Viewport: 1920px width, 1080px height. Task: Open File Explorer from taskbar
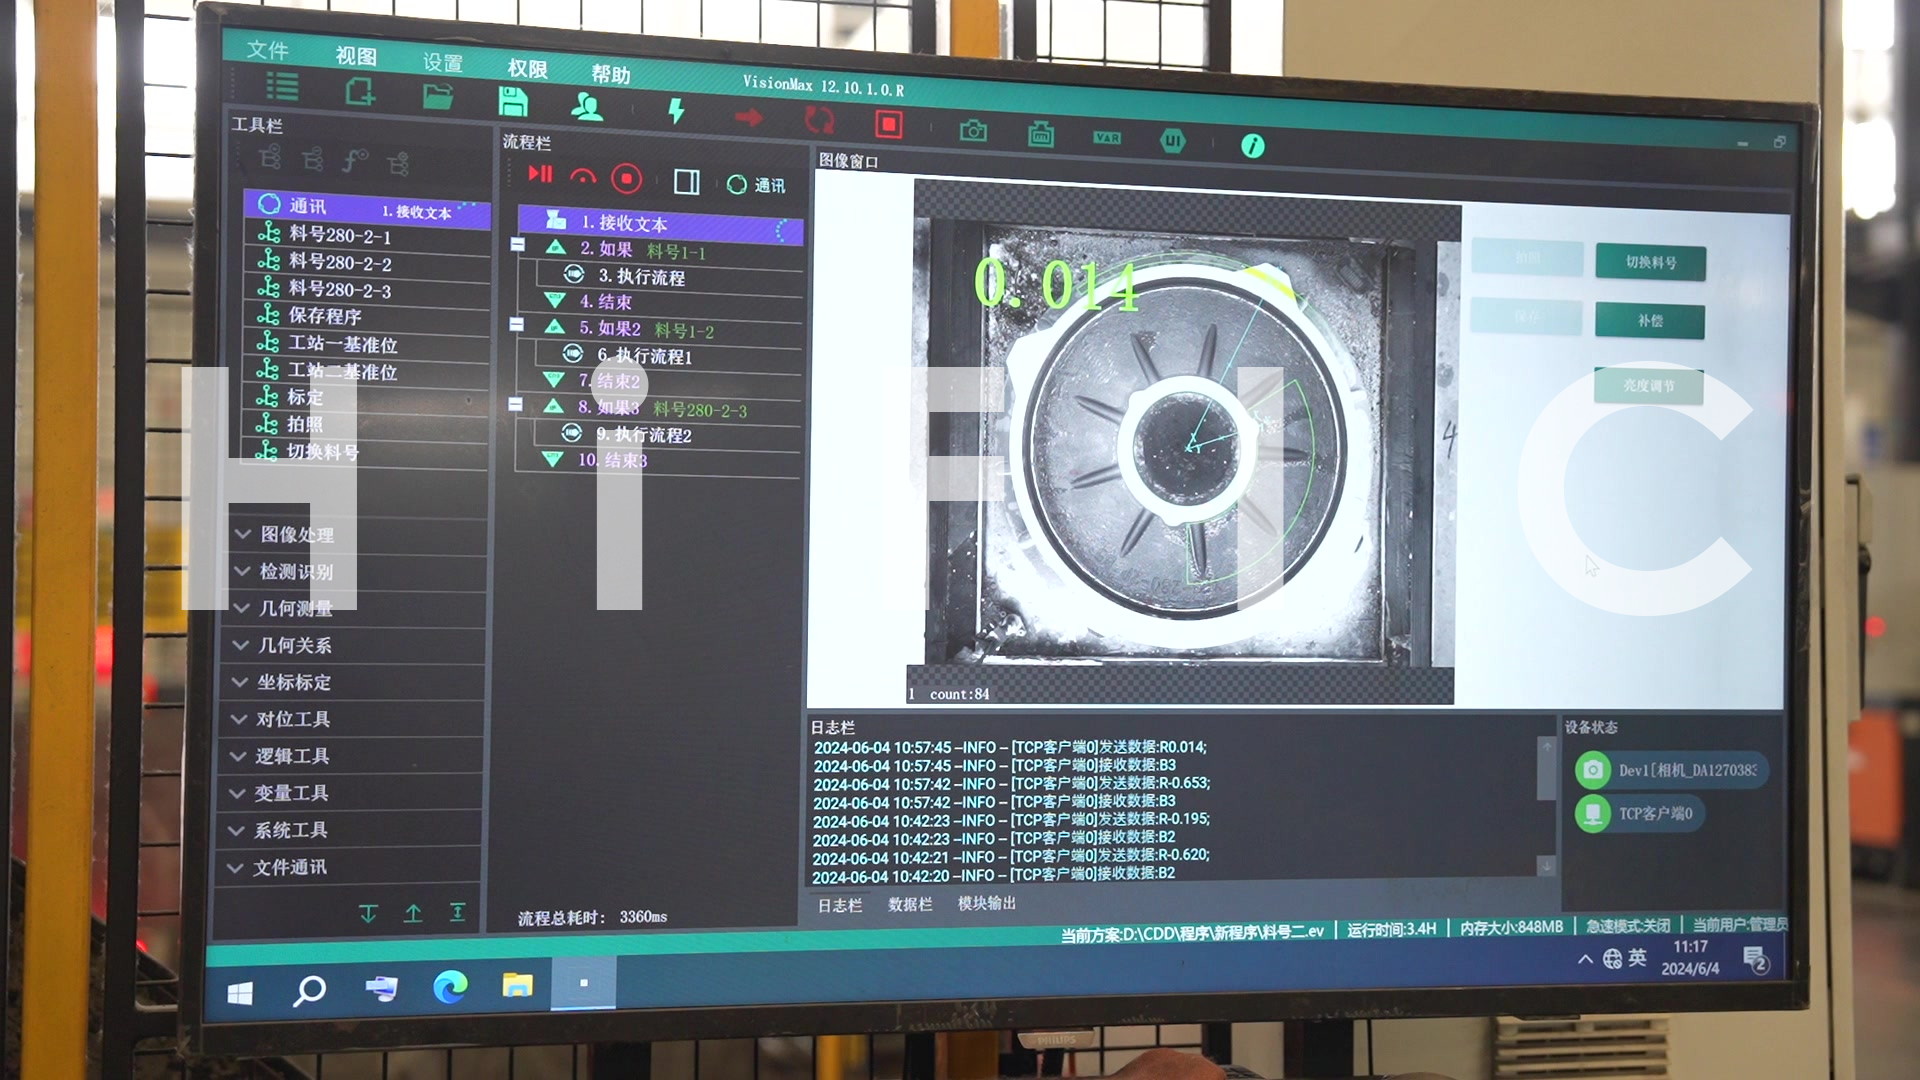click(x=517, y=985)
